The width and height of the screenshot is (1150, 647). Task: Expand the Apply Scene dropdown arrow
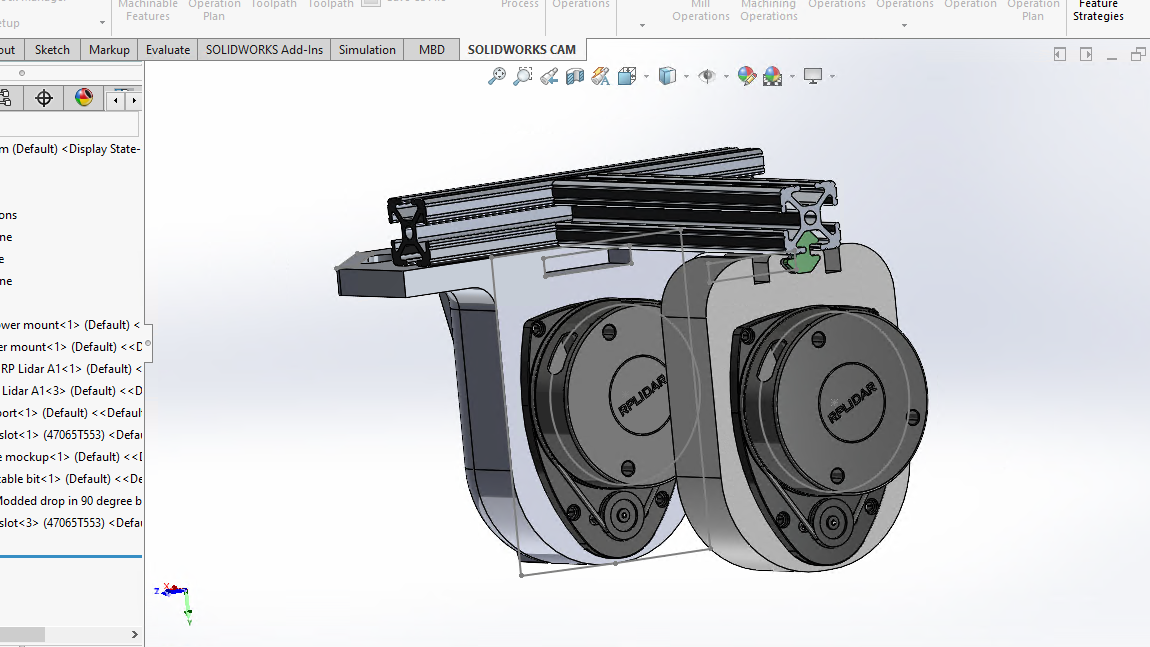[x=792, y=76]
